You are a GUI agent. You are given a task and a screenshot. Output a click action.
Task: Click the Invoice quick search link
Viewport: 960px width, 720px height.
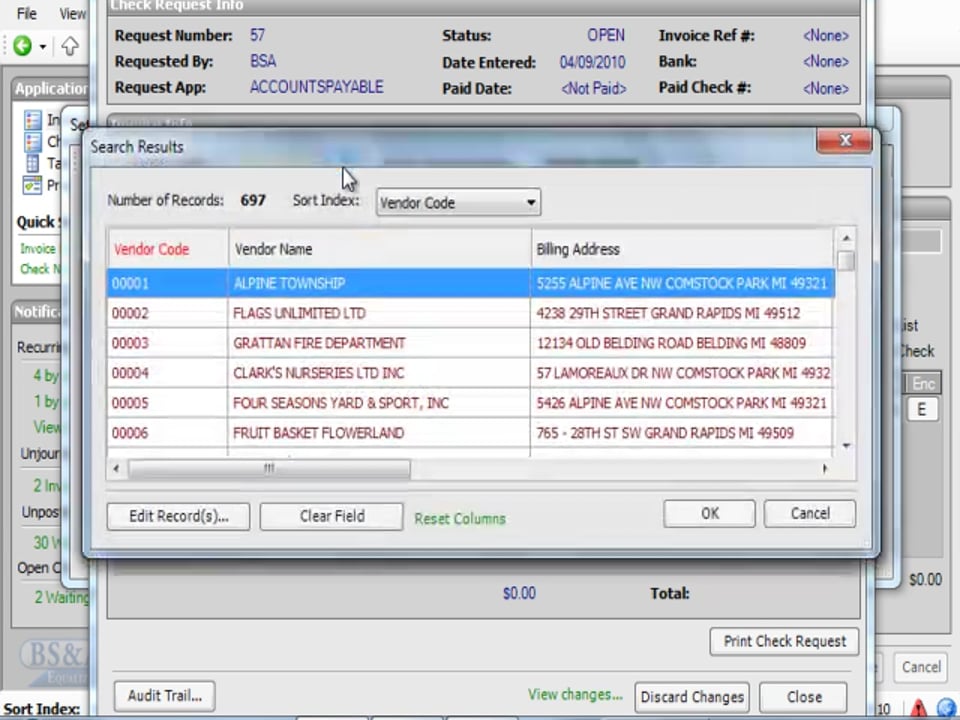[x=37, y=249]
